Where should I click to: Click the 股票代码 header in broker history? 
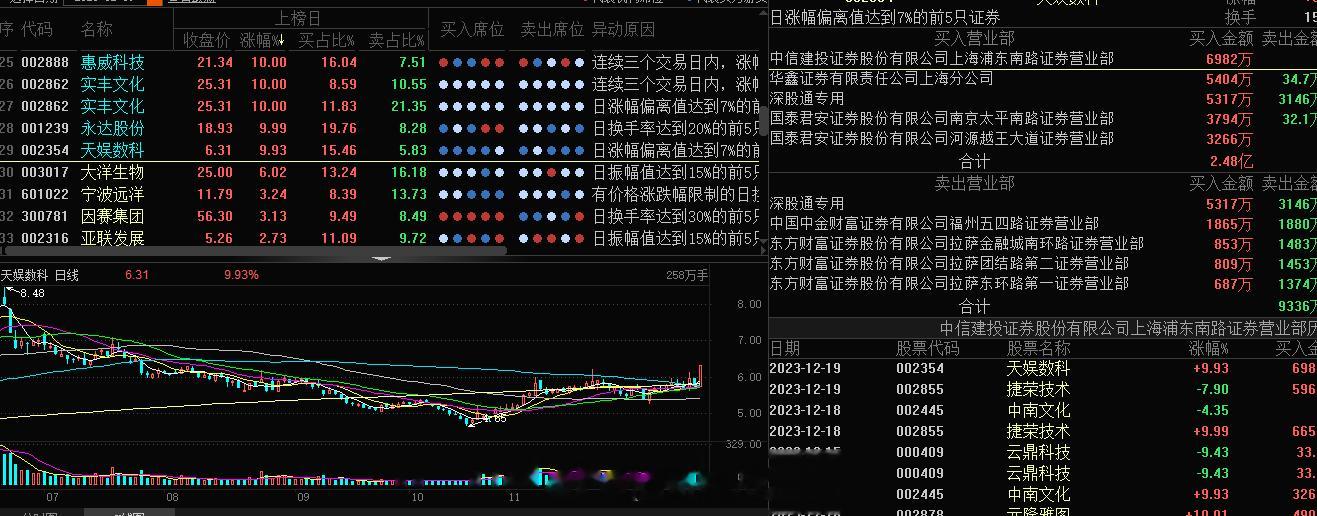tap(927, 348)
